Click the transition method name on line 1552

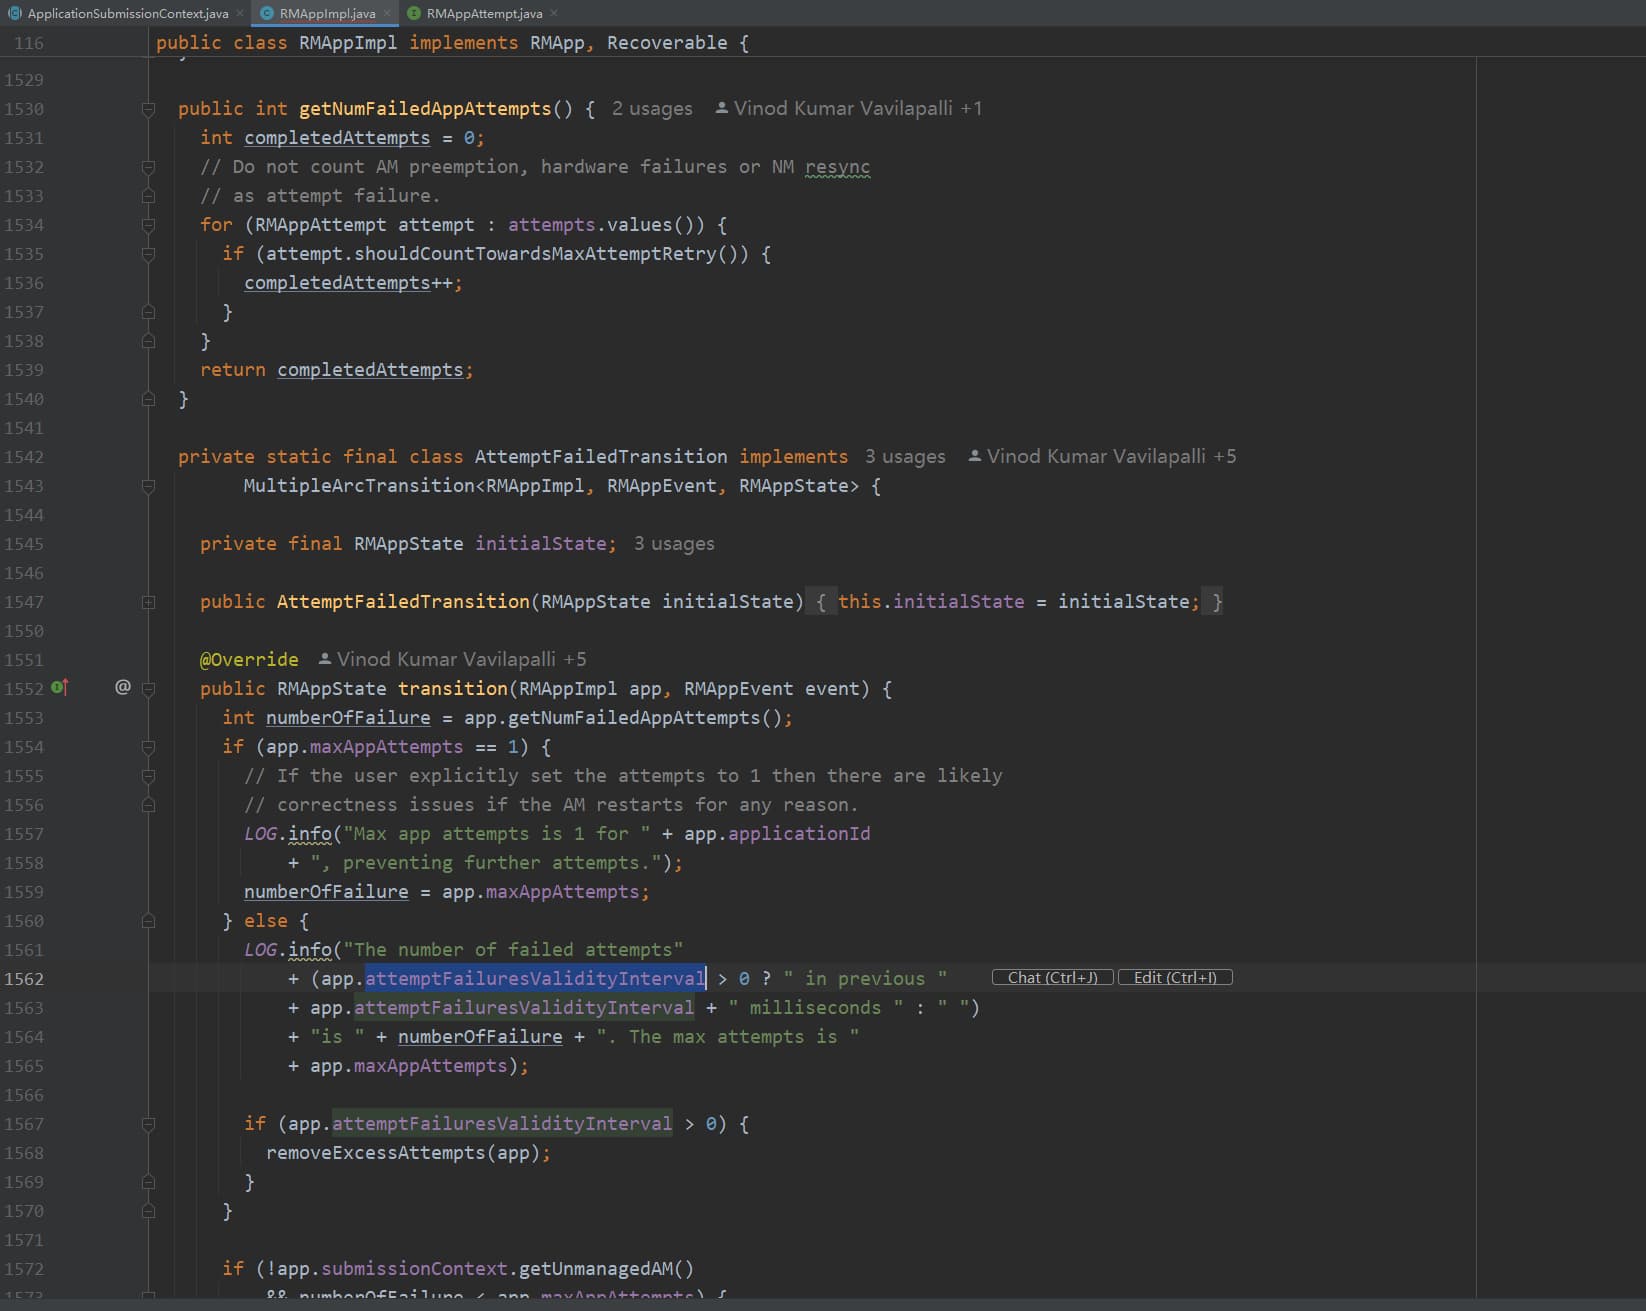tap(453, 689)
